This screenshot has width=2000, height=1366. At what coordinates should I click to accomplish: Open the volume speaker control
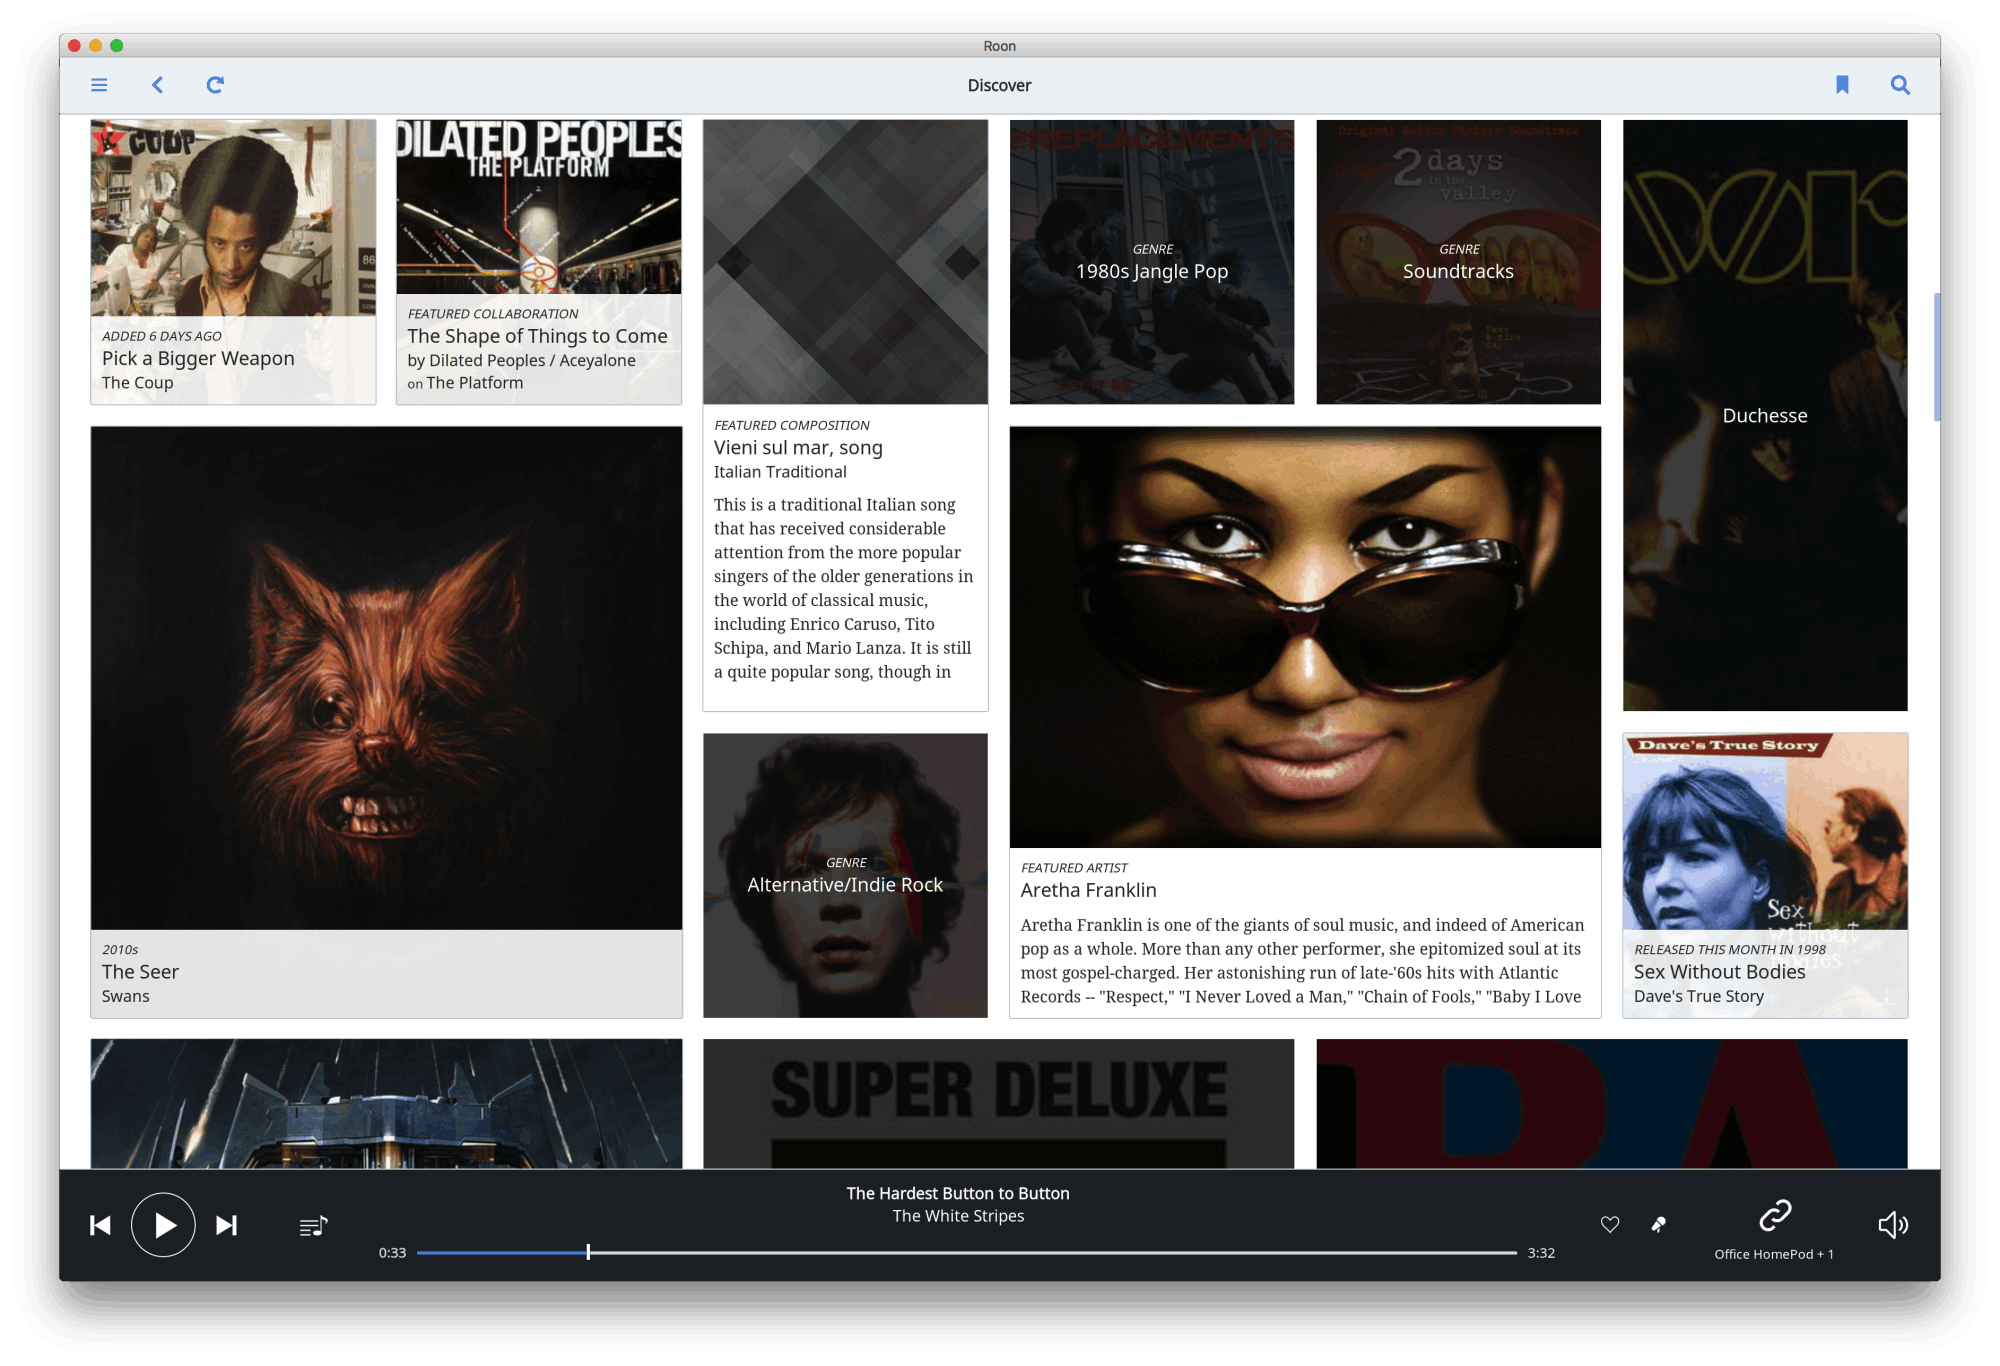pyautogui.click(x=1892, y=1225)
